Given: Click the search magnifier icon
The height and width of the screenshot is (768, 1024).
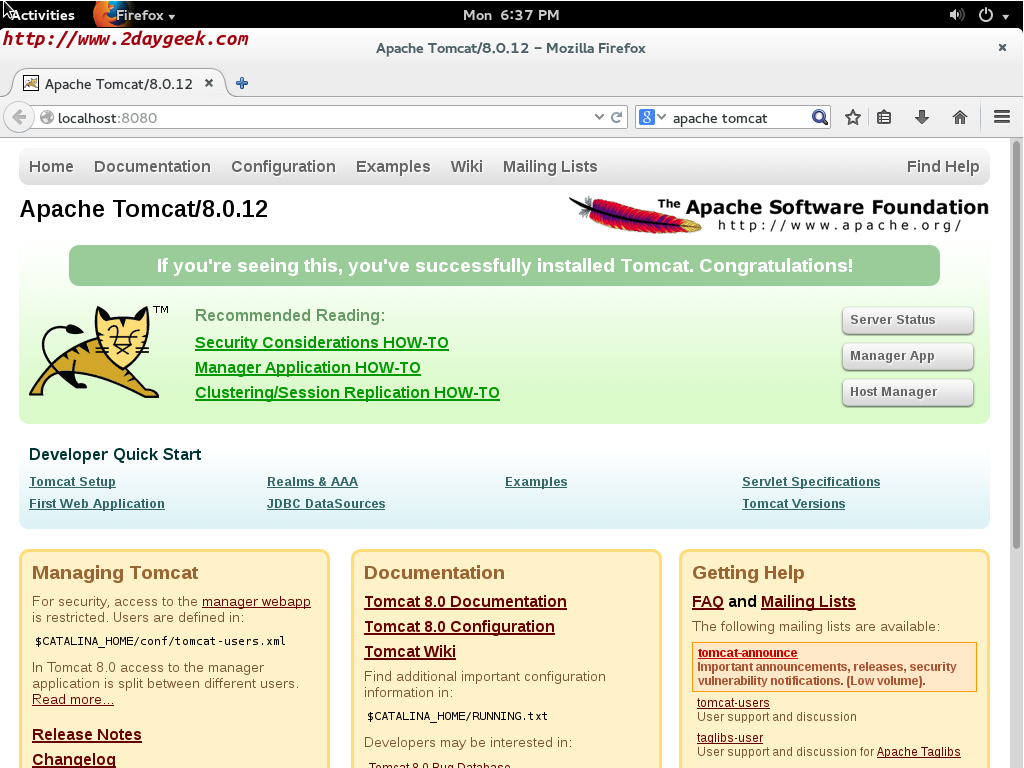Looking at the screenshot, I should click(820, 117).
